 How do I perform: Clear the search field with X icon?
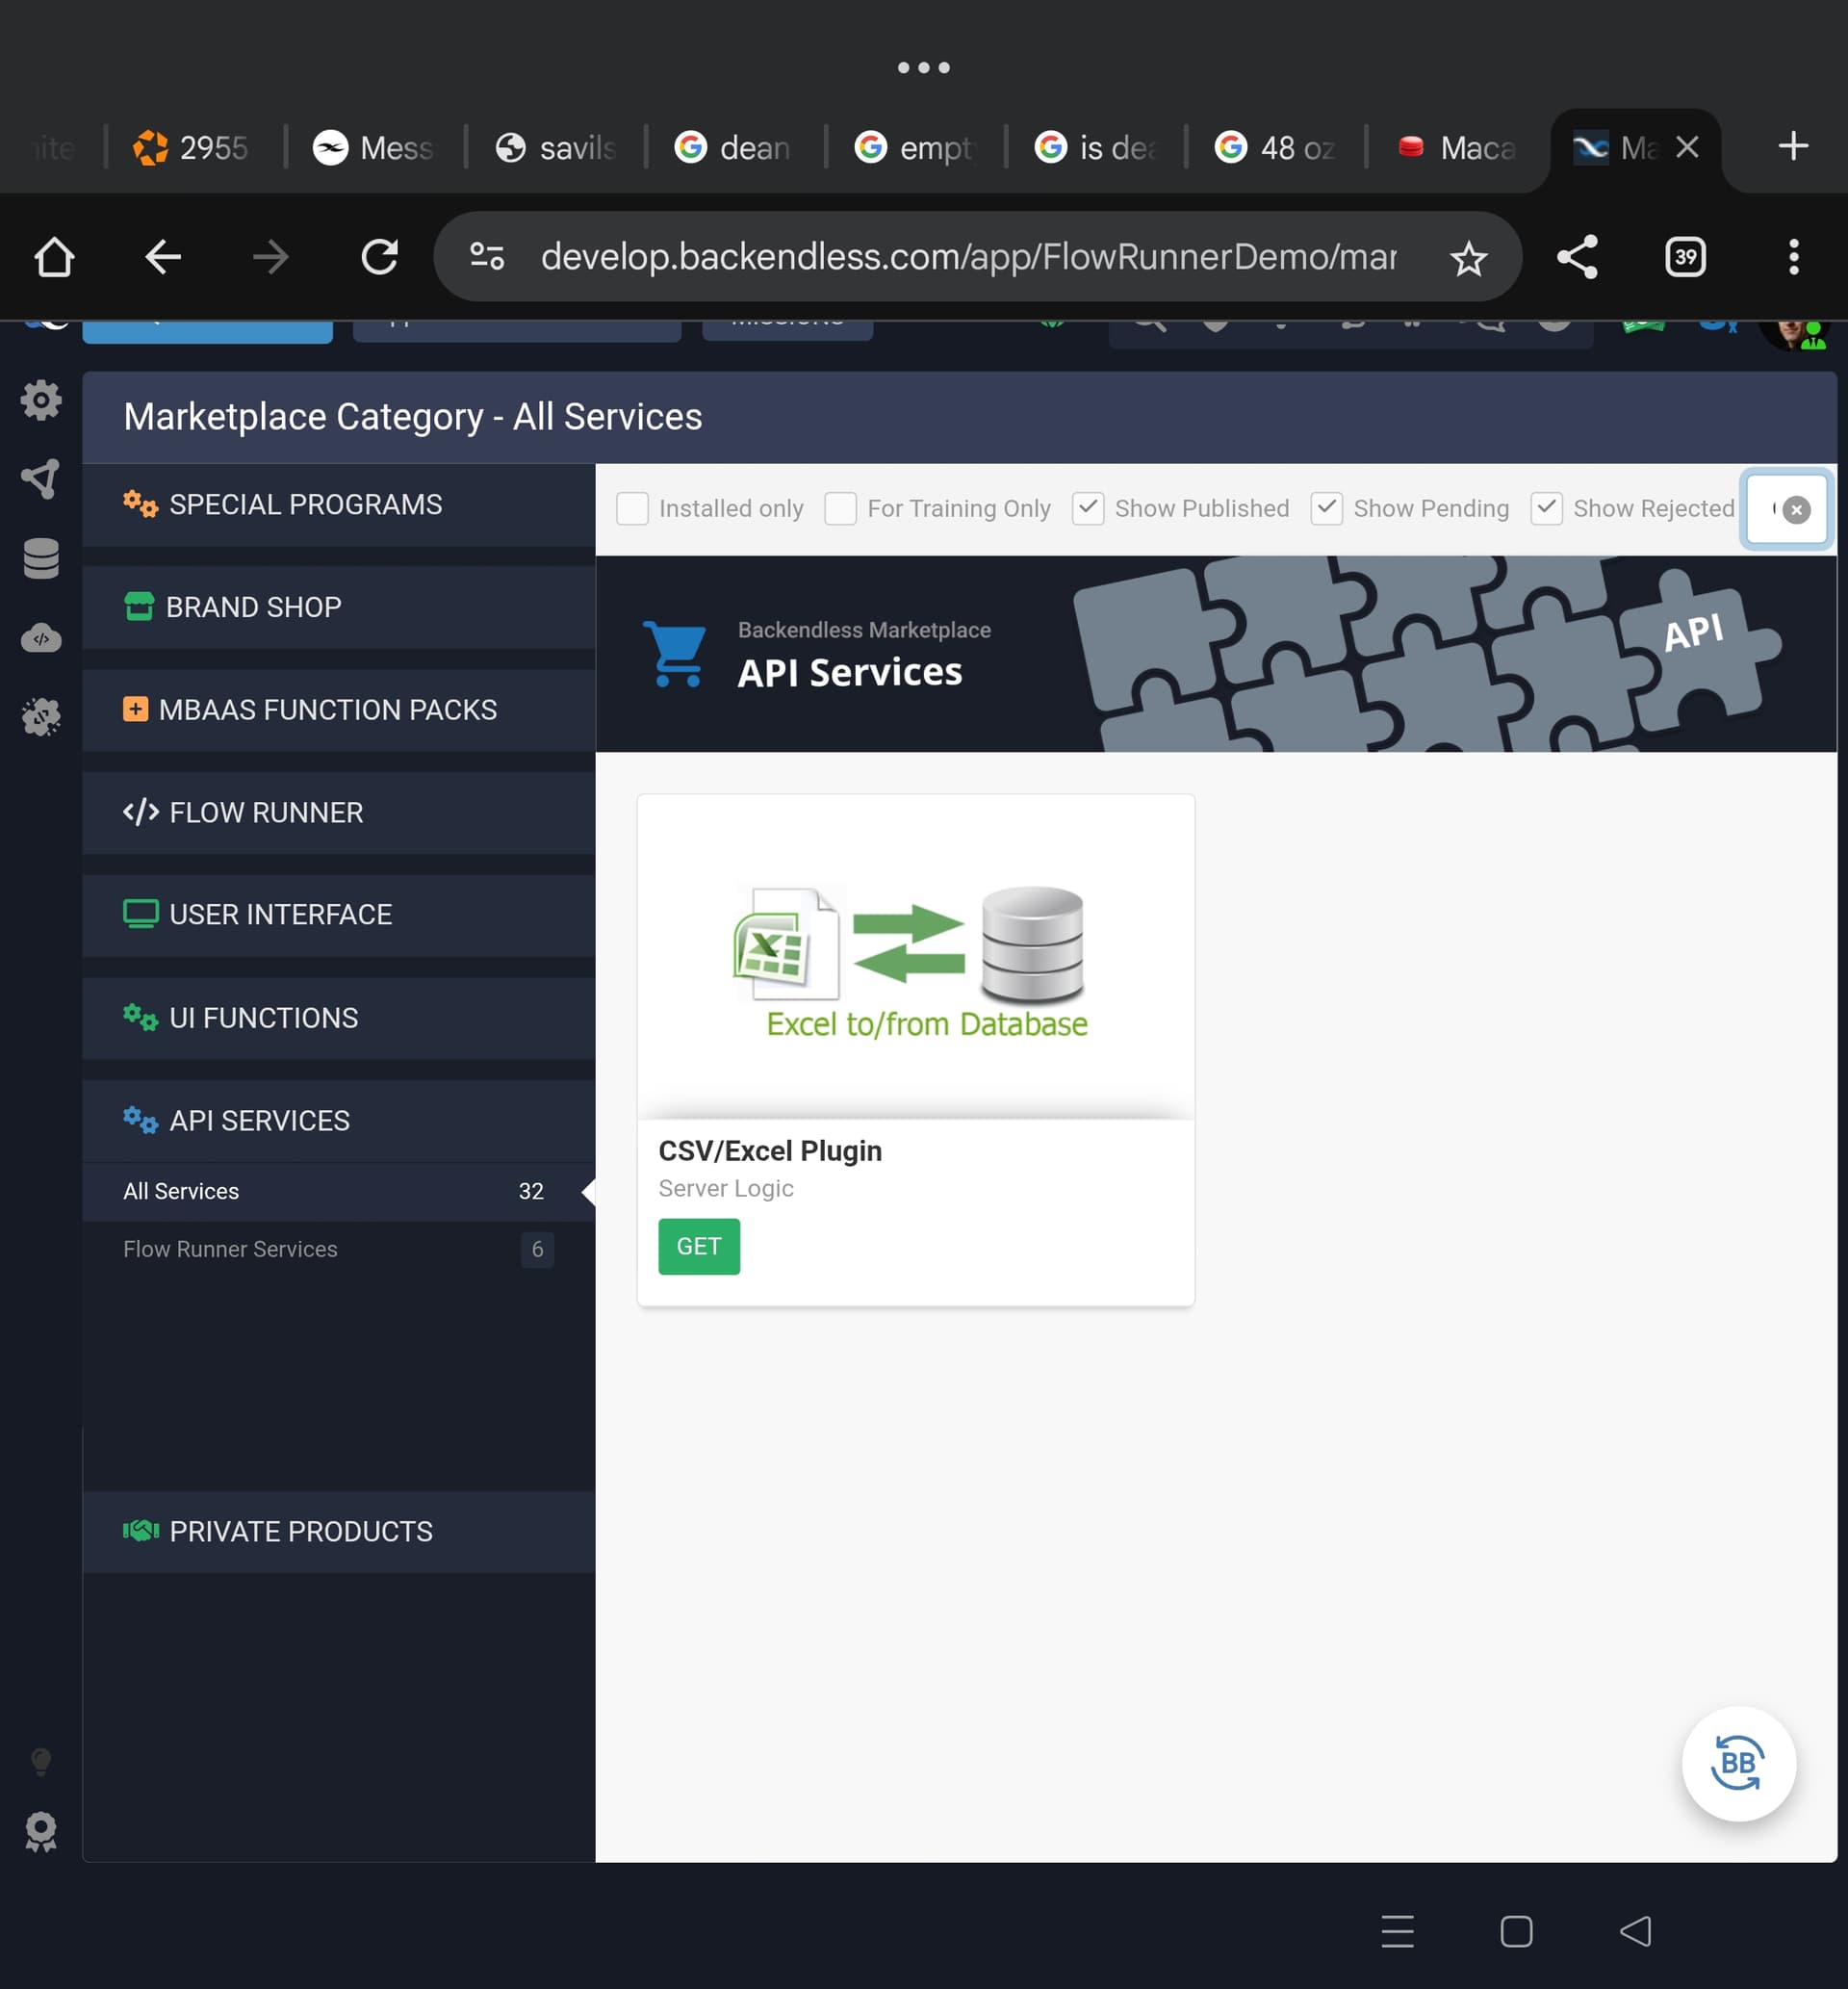(x=1796, y=510)
